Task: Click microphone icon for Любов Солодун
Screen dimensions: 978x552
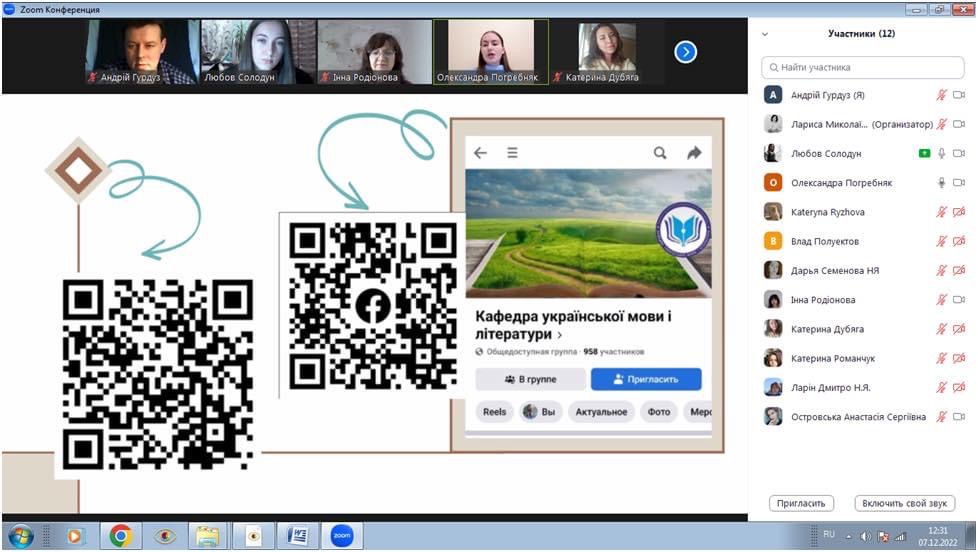Action: pos(941,153)
